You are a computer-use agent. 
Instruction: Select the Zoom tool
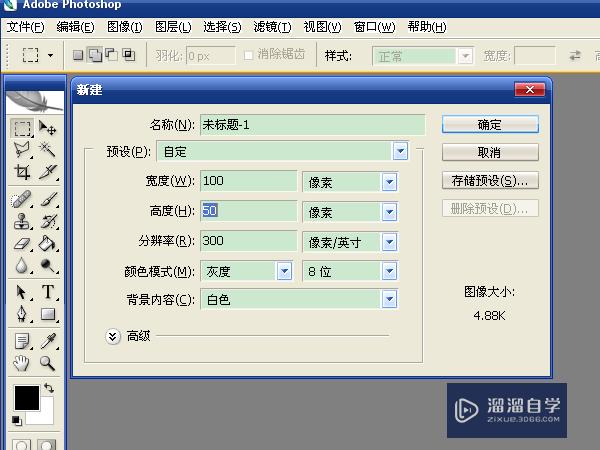click(x=47, y=363)
